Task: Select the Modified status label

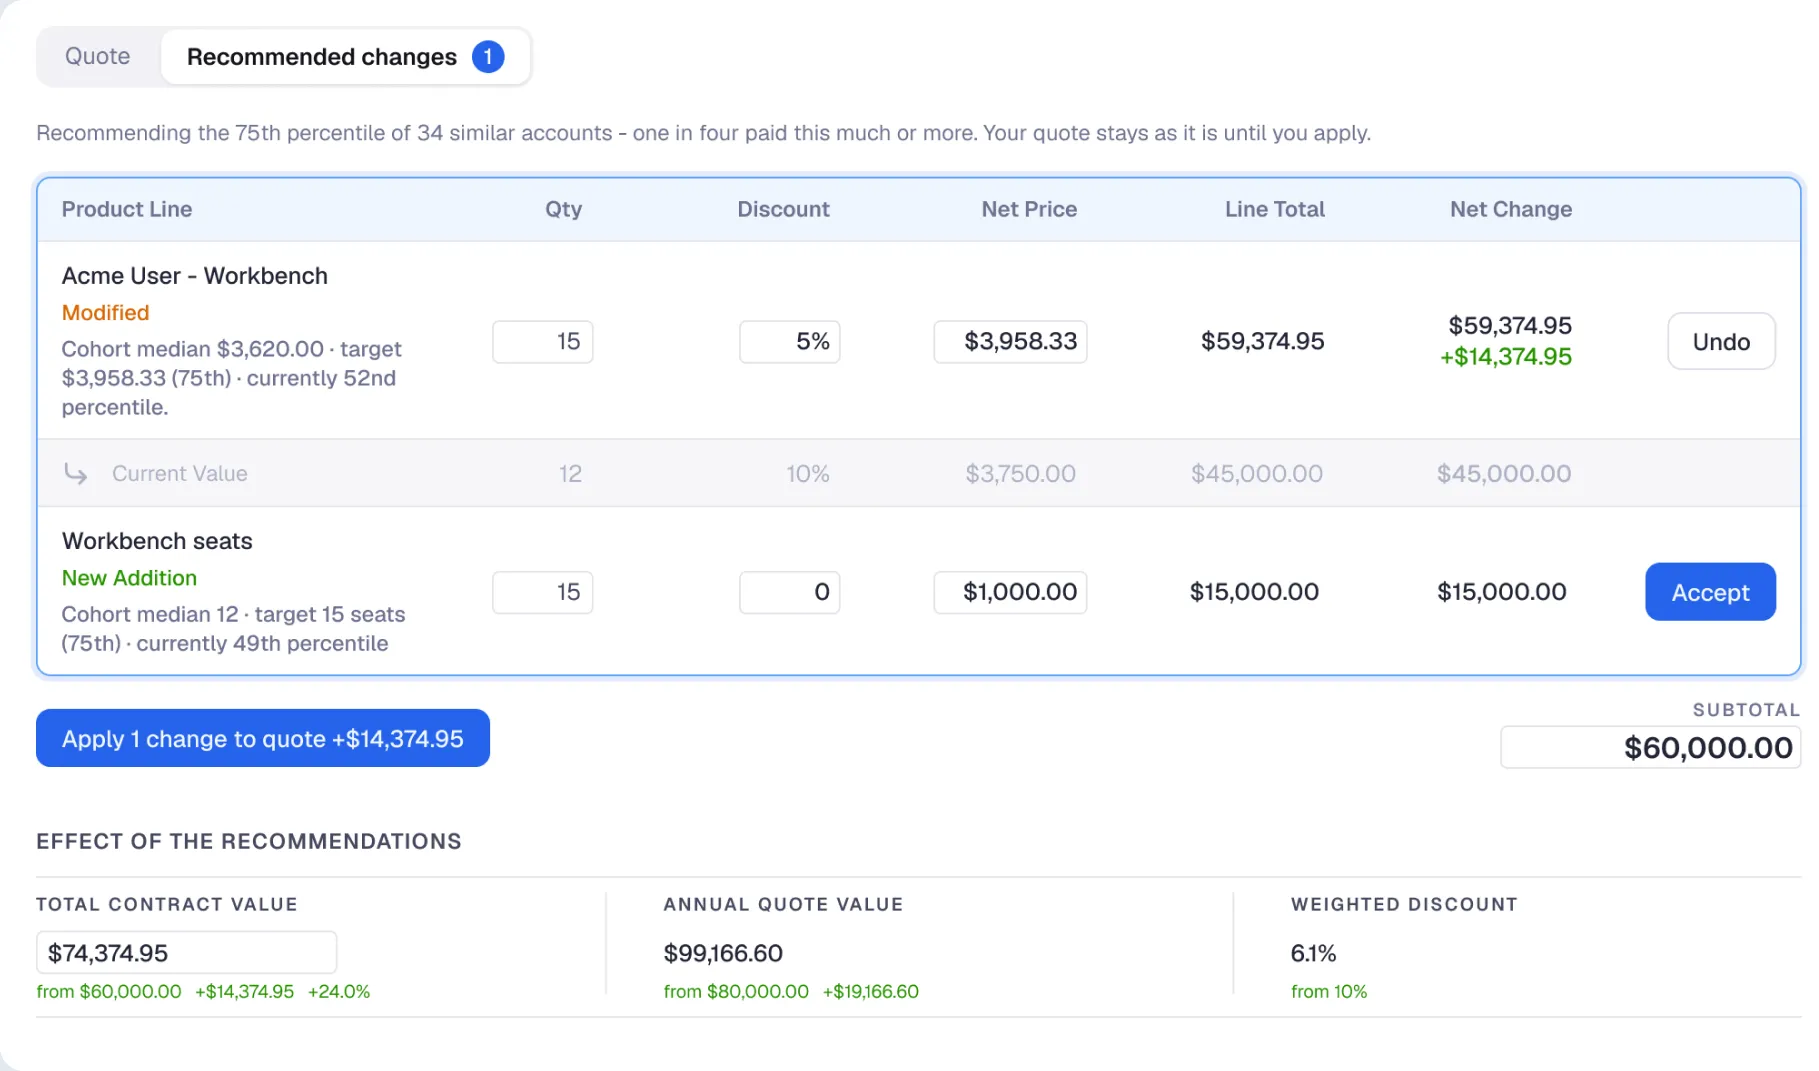Action: (x=105, y=312)
